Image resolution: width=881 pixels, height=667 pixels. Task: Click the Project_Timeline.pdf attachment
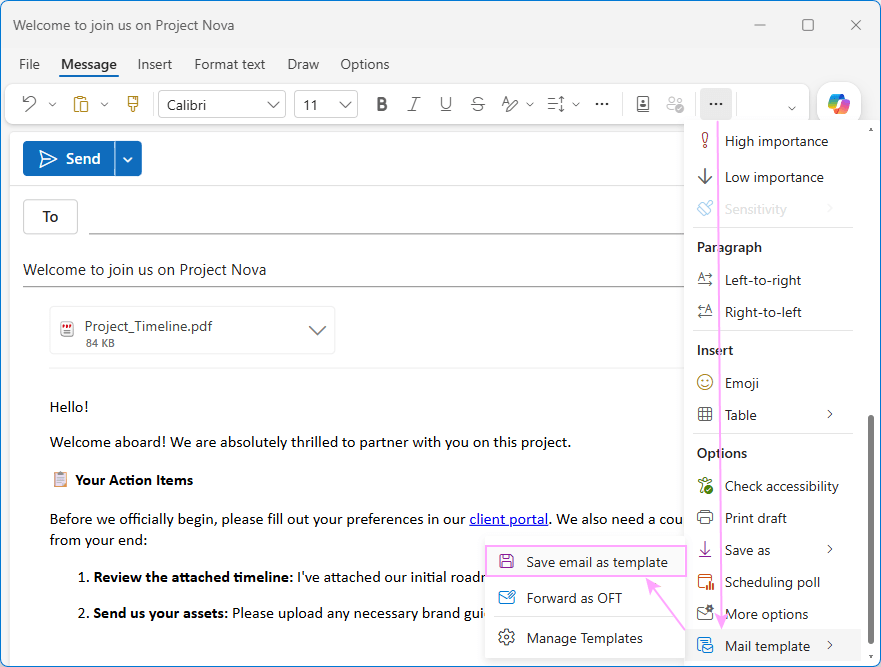(192, 330)
